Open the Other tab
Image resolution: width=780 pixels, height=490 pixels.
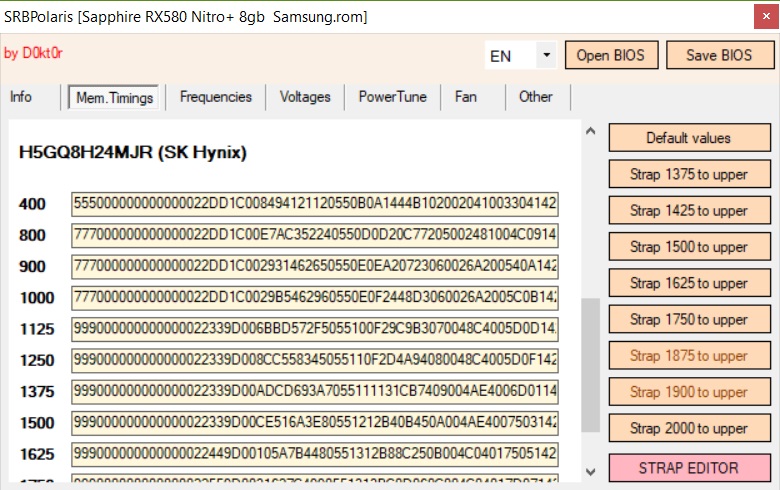(536, 97)
